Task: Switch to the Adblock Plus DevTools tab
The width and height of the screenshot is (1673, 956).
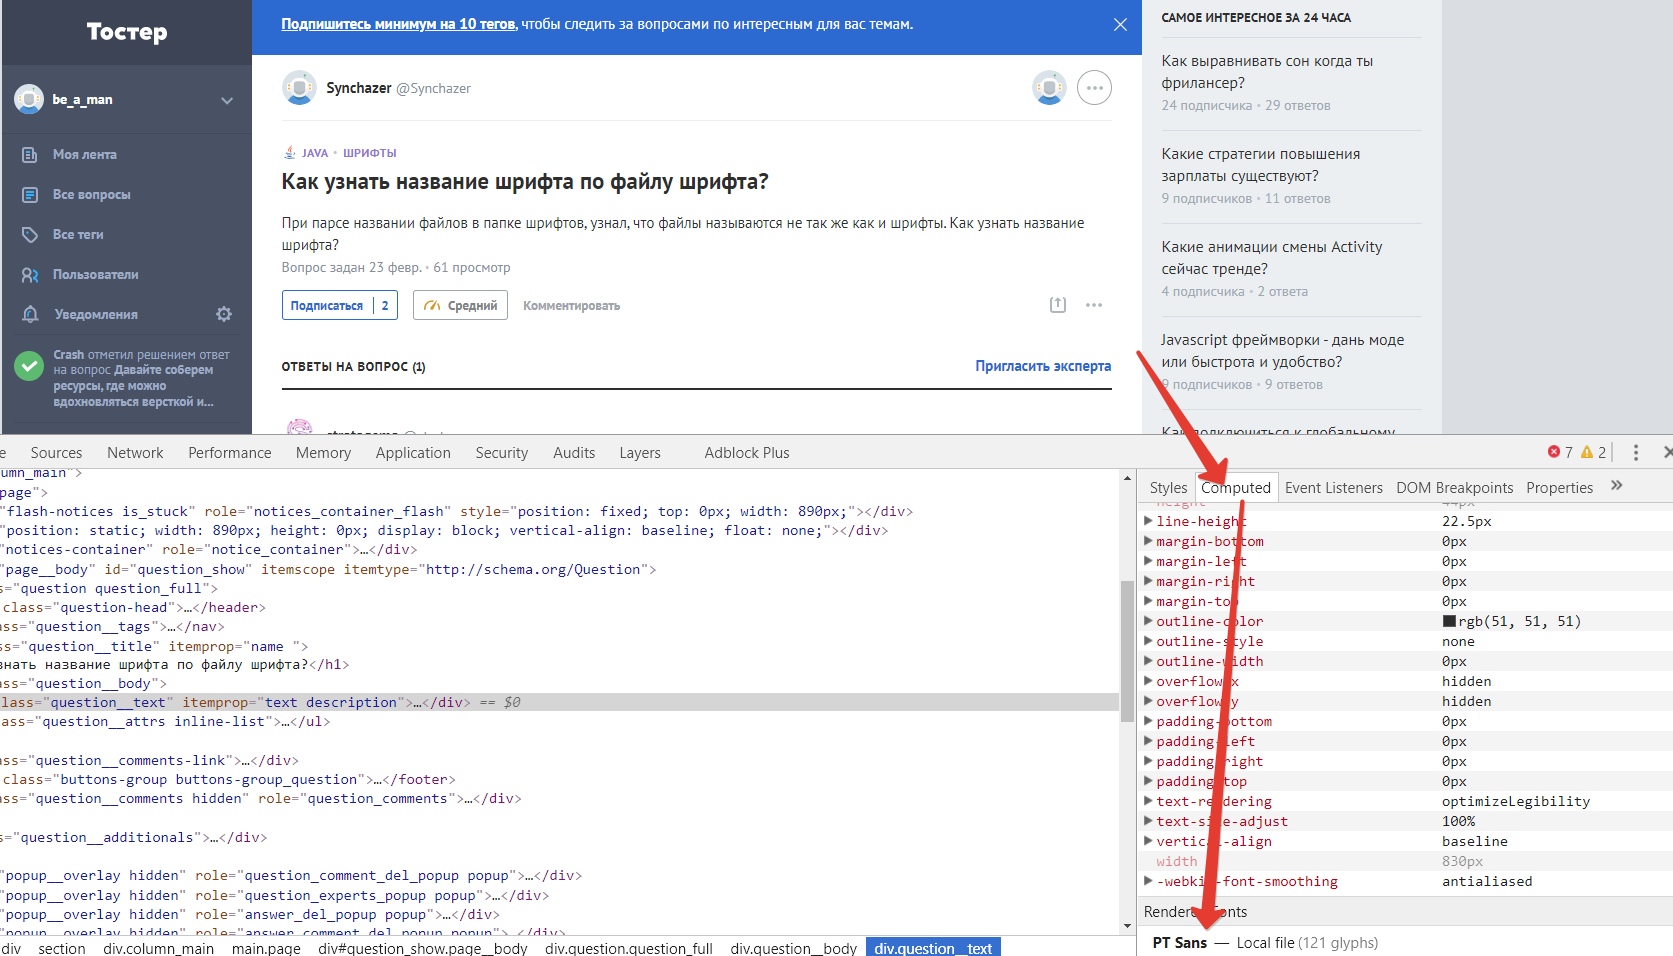Action: coord(747,453)
